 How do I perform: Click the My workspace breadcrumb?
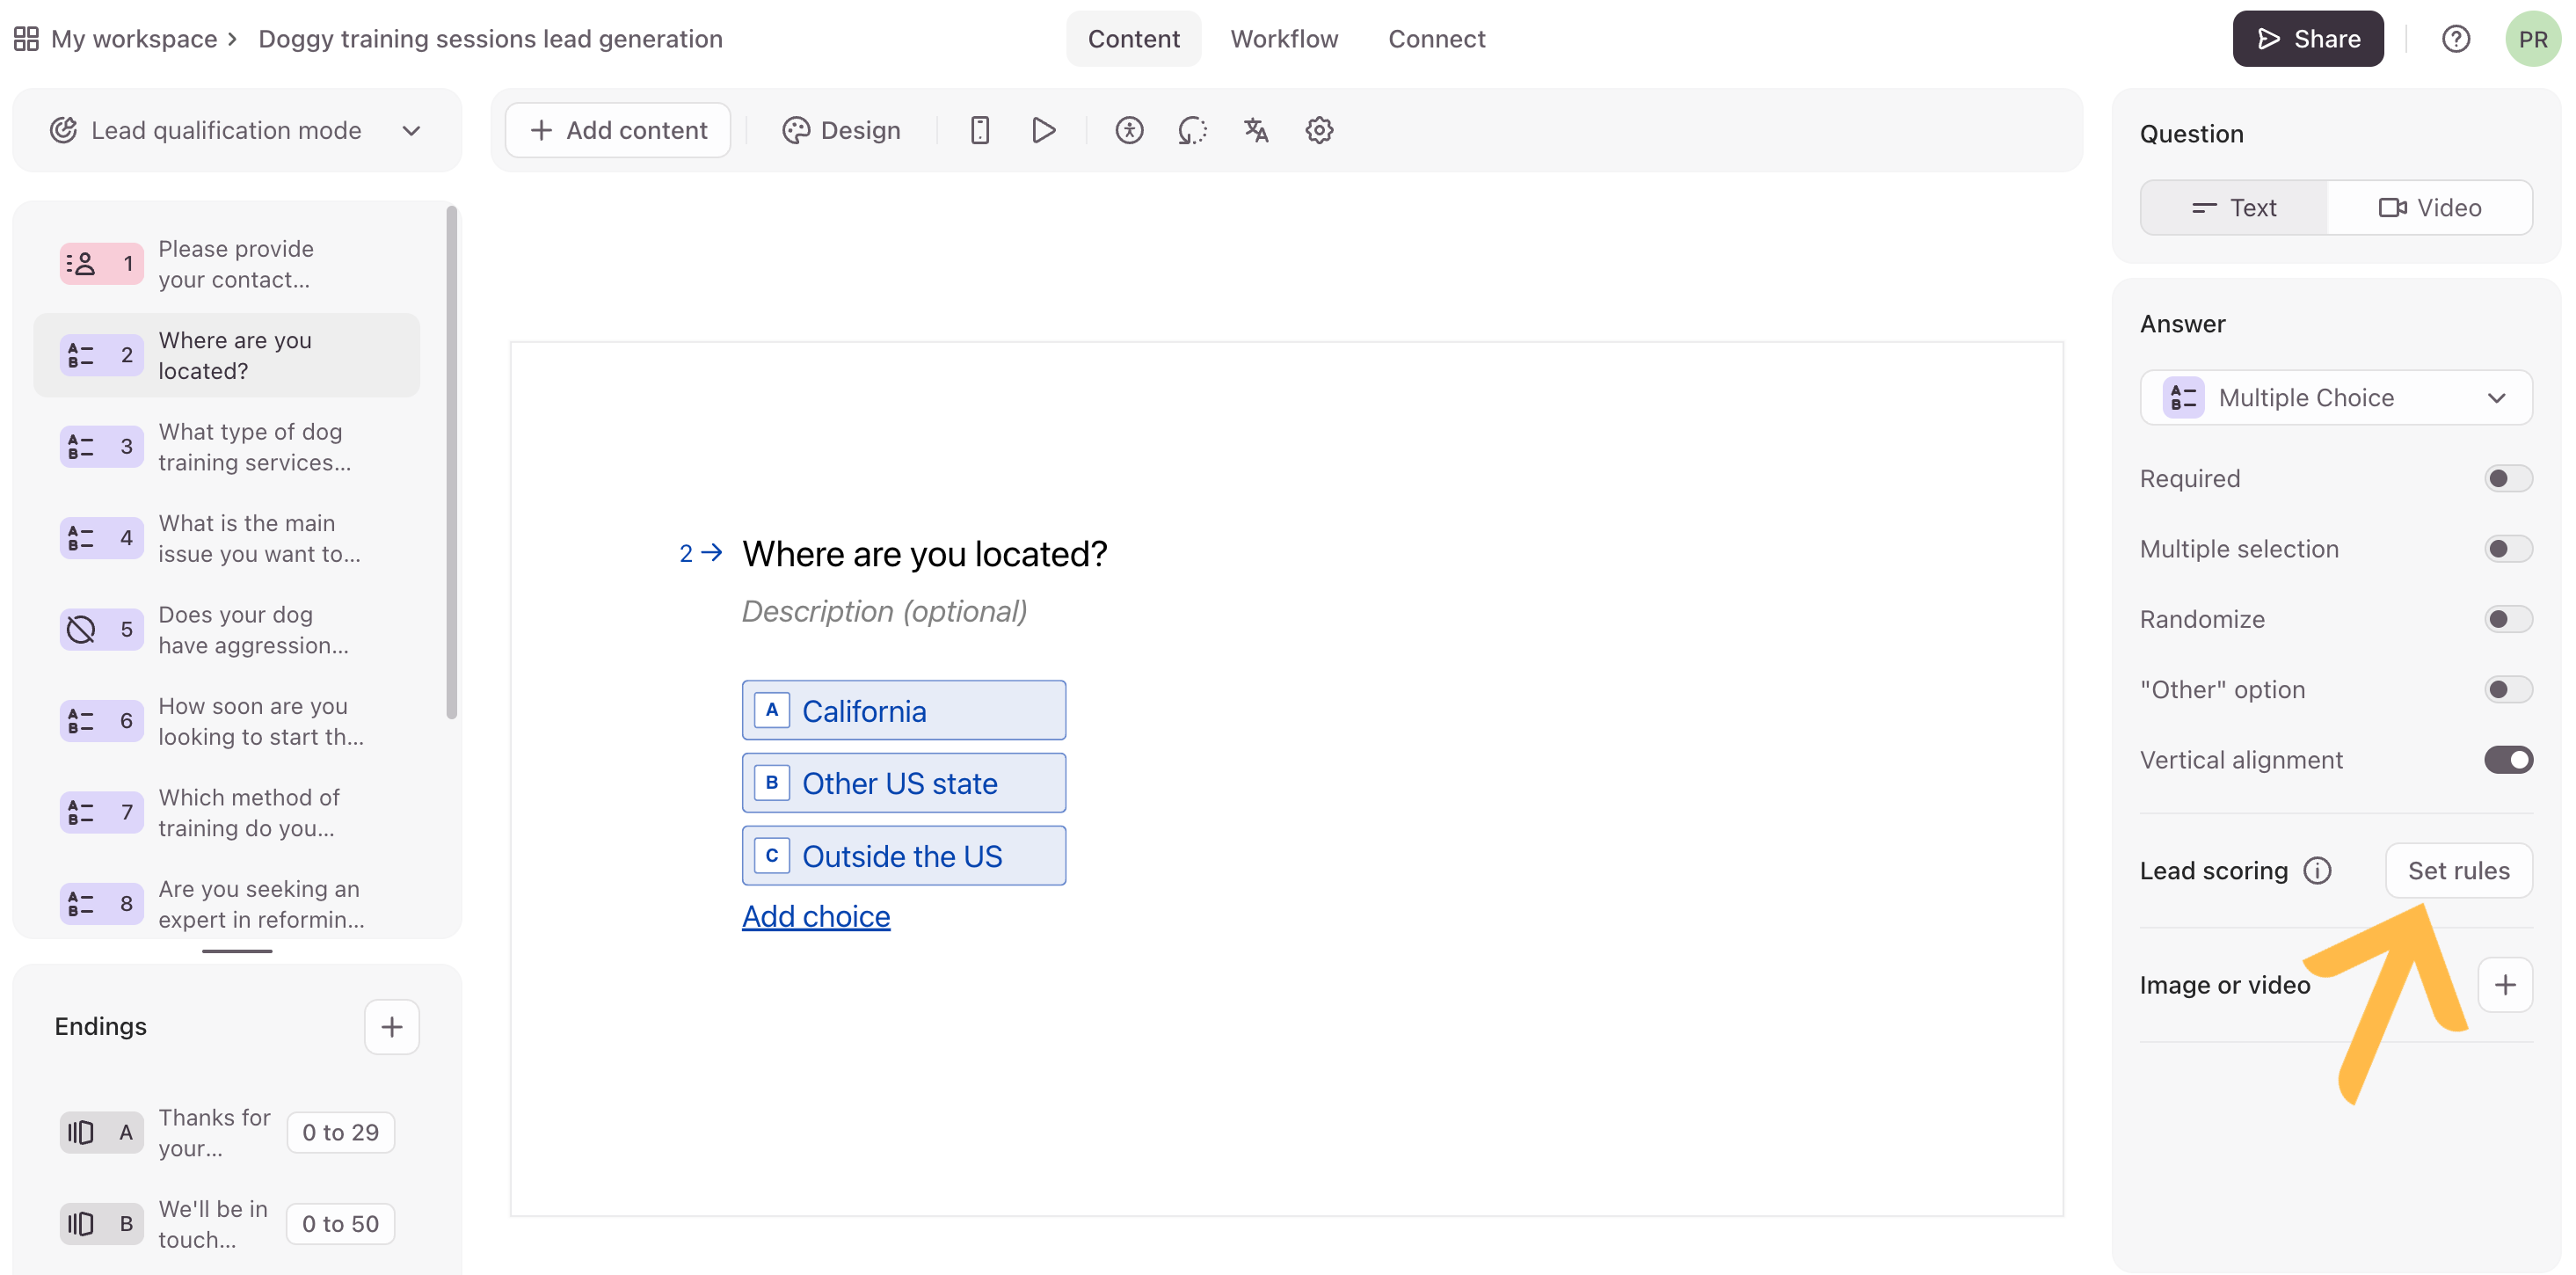(x=134, y=39)
